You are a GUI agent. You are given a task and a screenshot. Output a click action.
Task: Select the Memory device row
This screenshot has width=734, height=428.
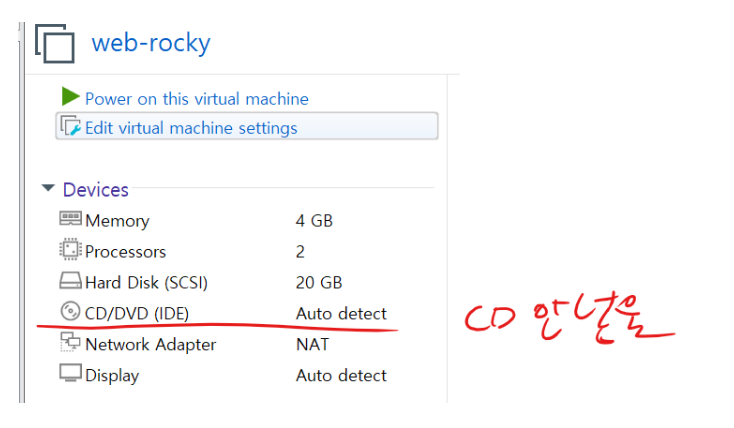click(x=117, y=221)
